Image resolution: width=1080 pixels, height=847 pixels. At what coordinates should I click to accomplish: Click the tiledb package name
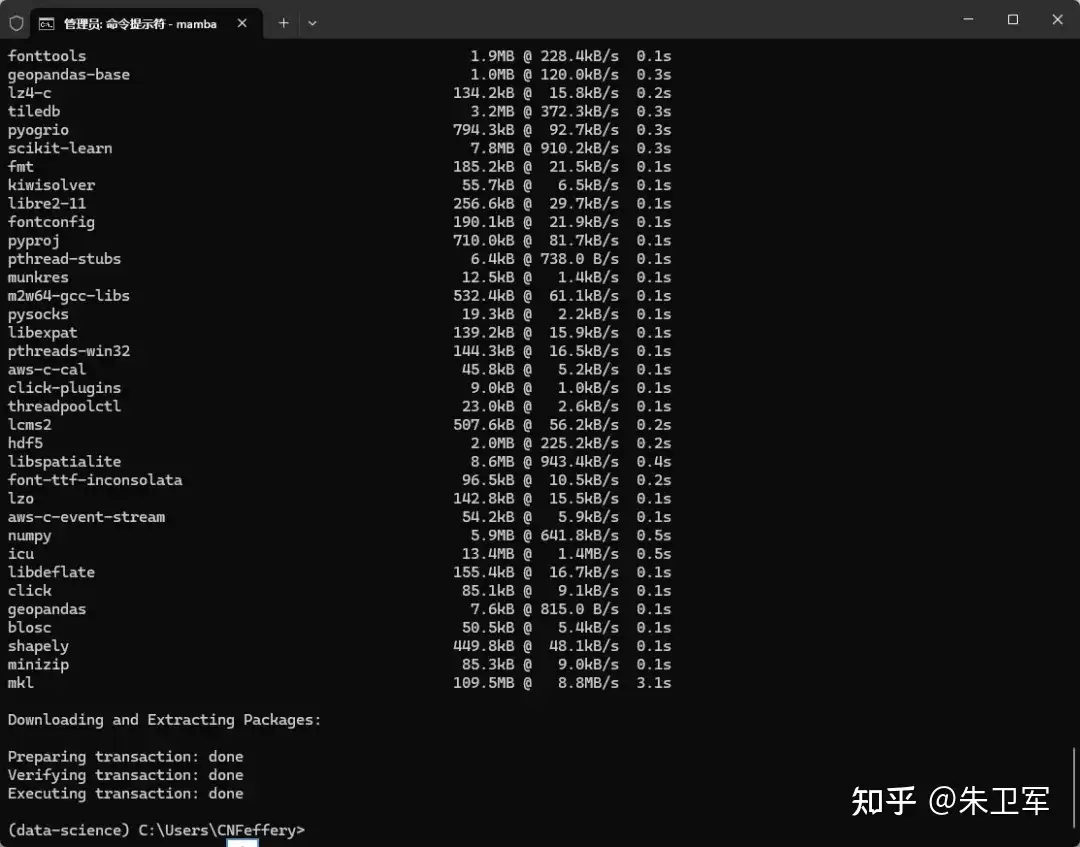[34, 112]
